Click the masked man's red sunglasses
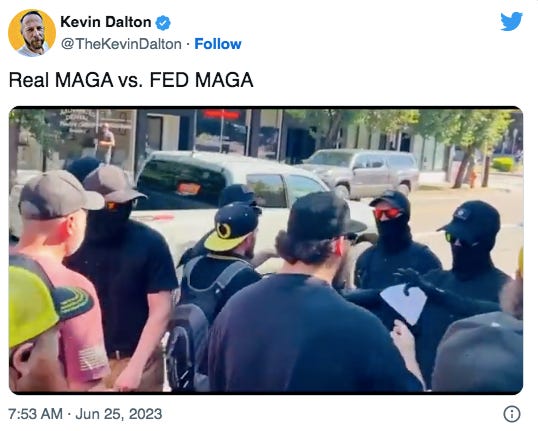This screenshot has height=431, width=538. pos(387,213)
